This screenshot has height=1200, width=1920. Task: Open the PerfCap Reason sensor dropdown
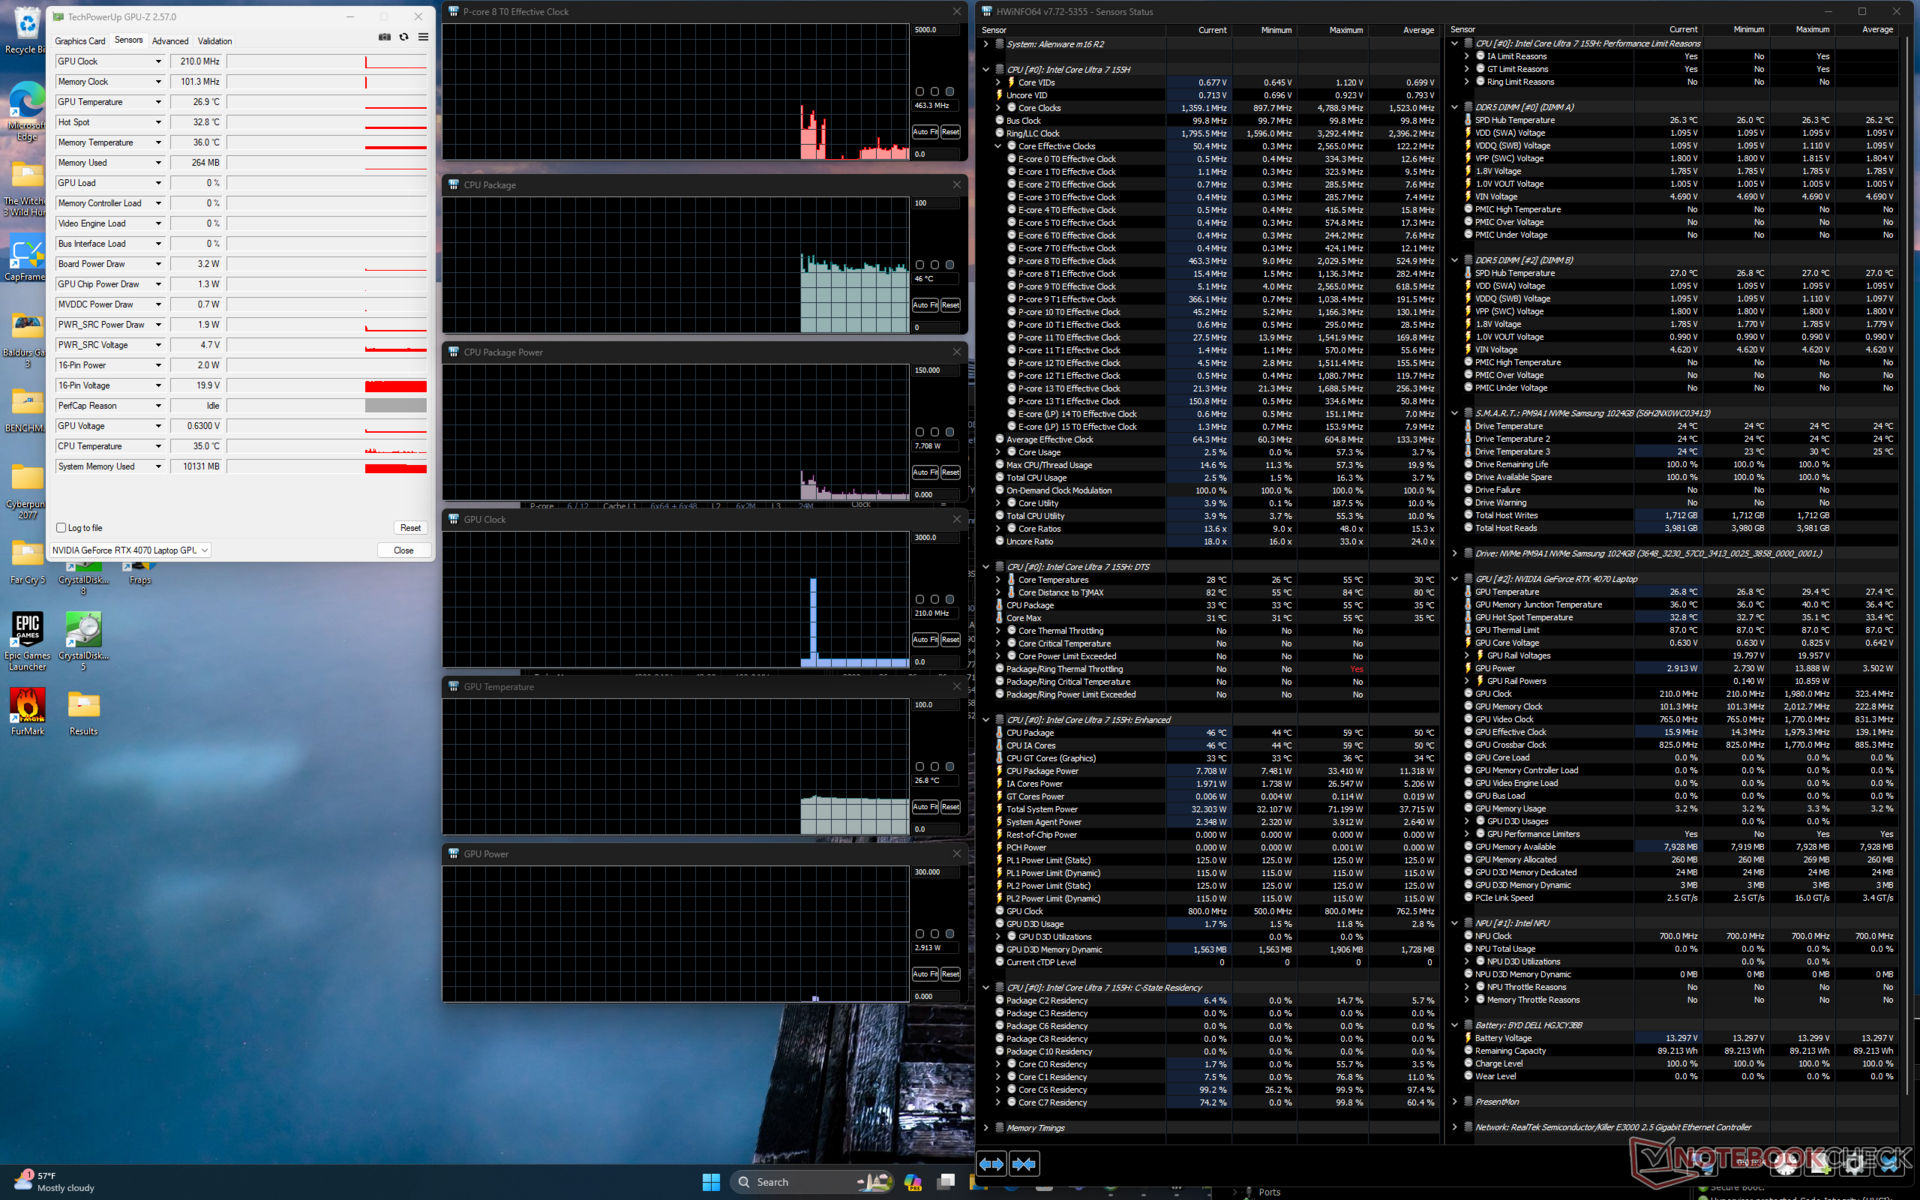pyautogui.click(x=158, y=406)
